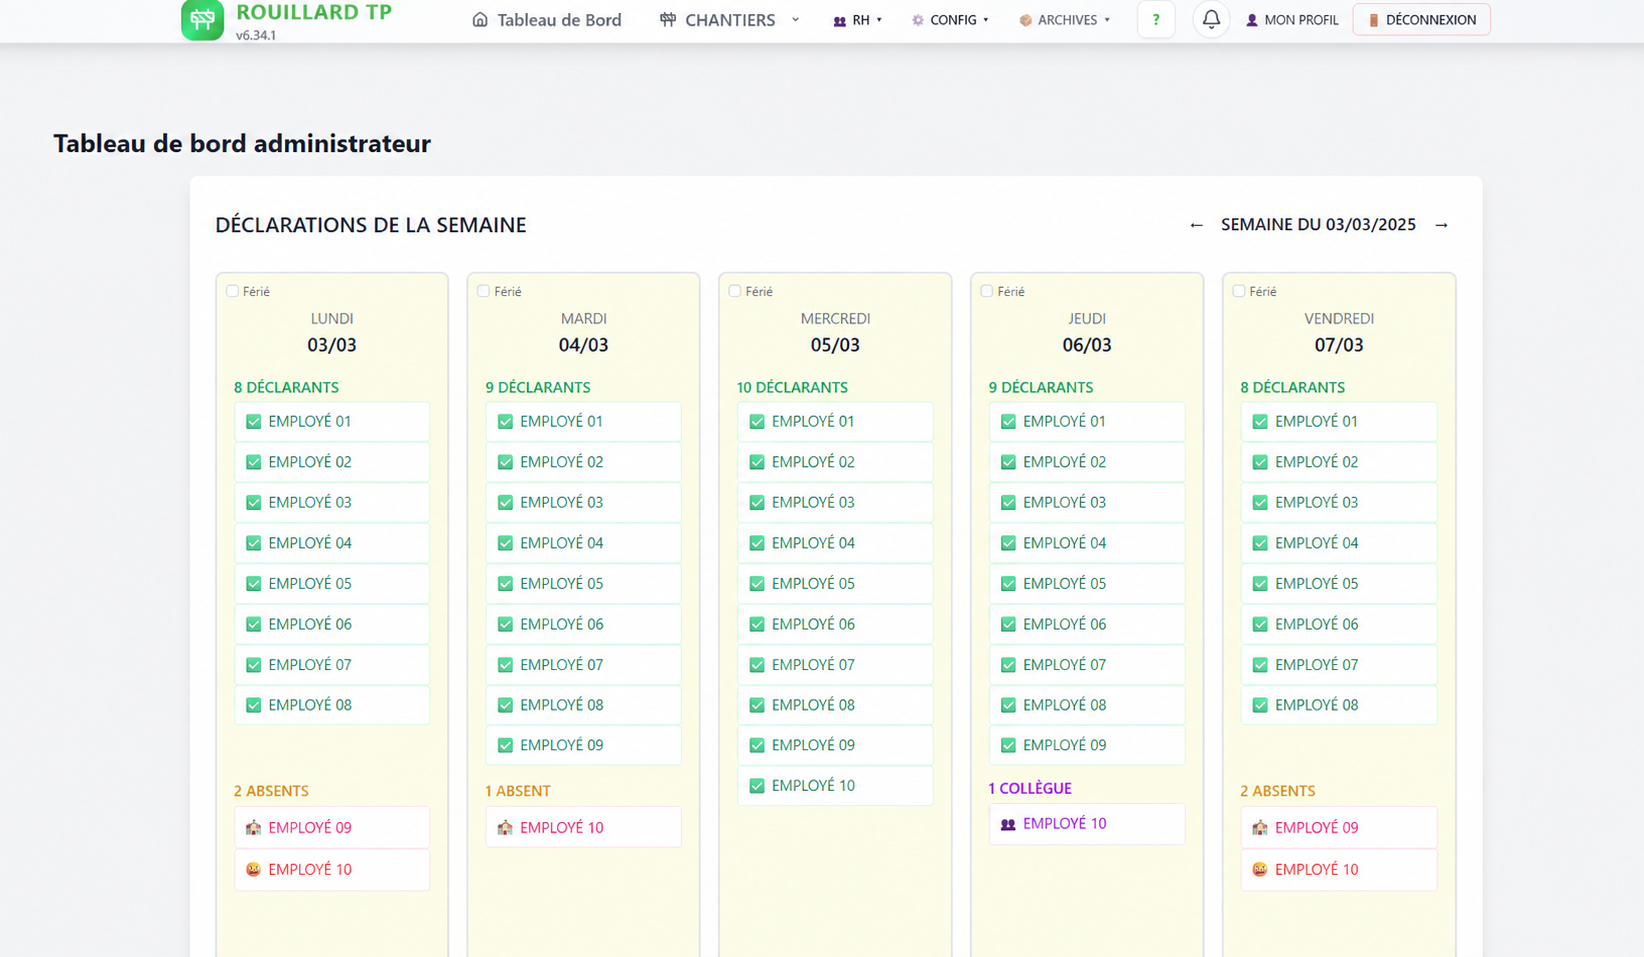
Task: Expand the Archives dropdown arrow
Action: [1107, 20]
